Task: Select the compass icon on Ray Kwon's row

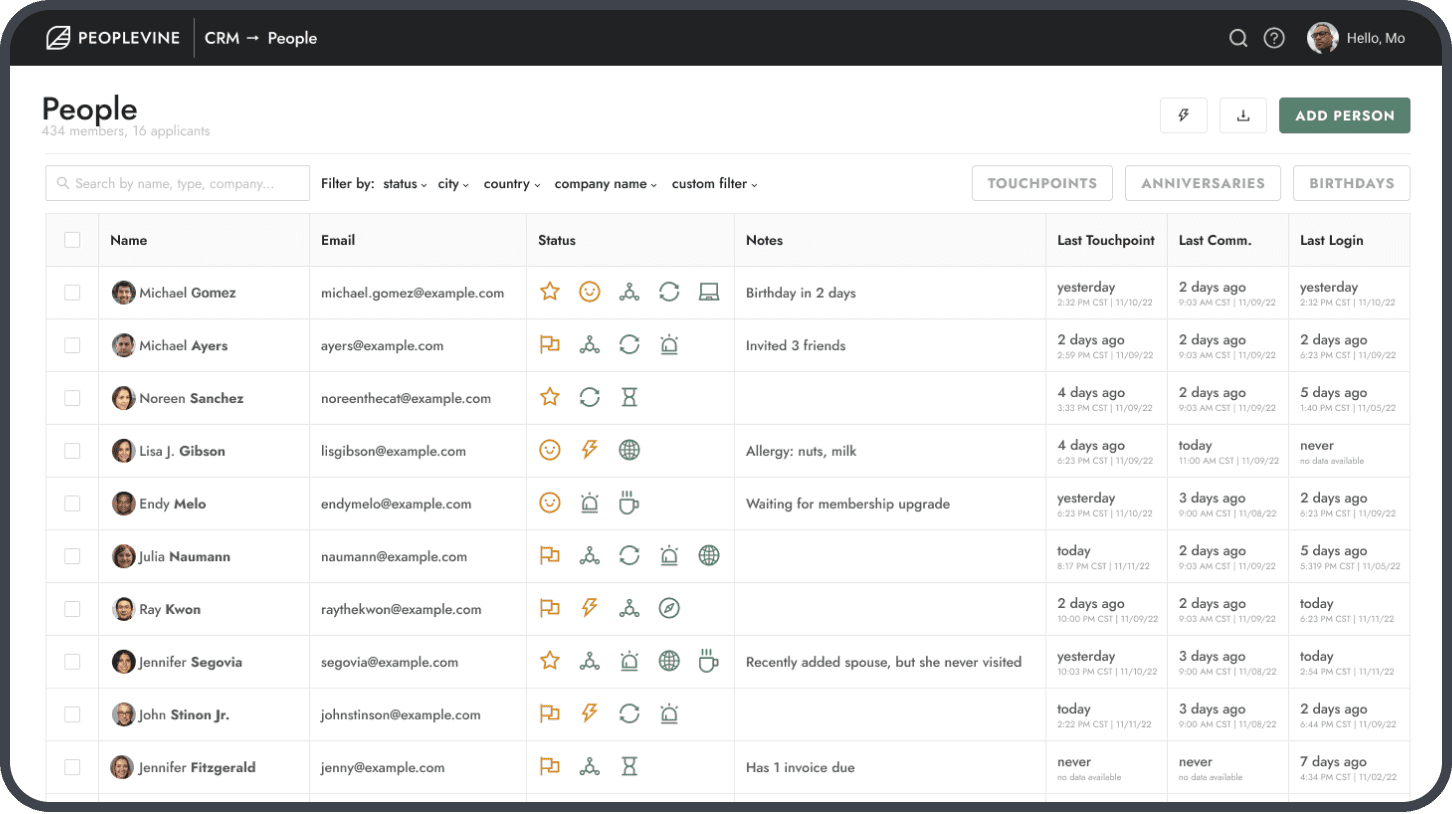Action: (670, 608)
